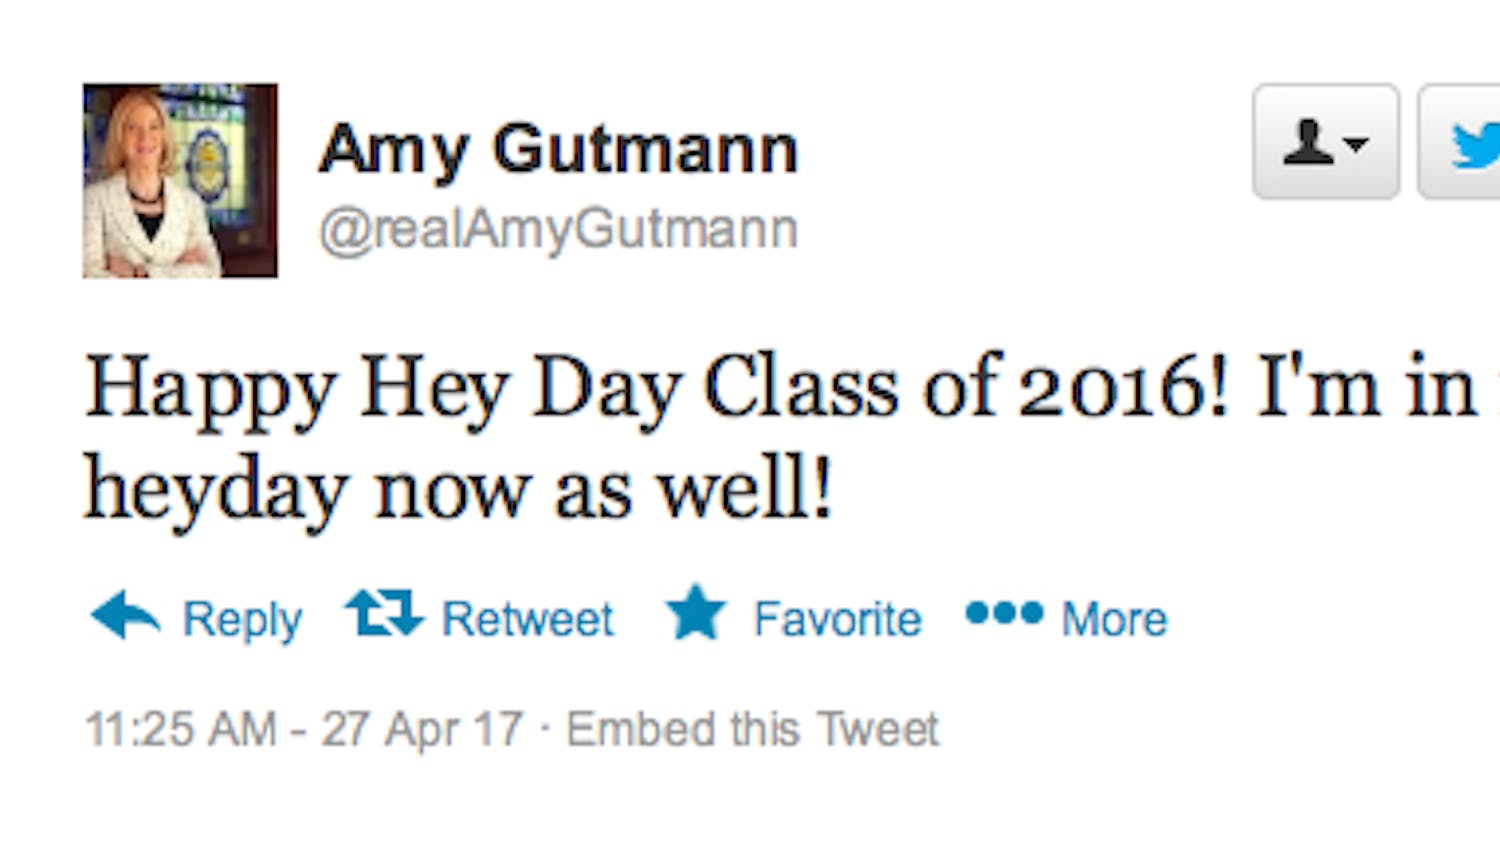This screenshot has width=1500, height=844.
Task: Visit the @realAmyGutmann handle
Action: point(558,229)
